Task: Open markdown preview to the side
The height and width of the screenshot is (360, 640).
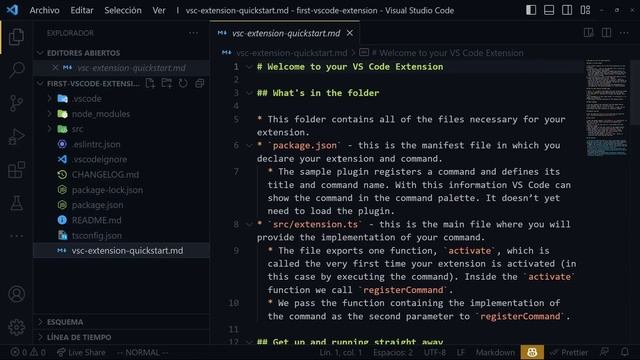Action: point(589,33)
